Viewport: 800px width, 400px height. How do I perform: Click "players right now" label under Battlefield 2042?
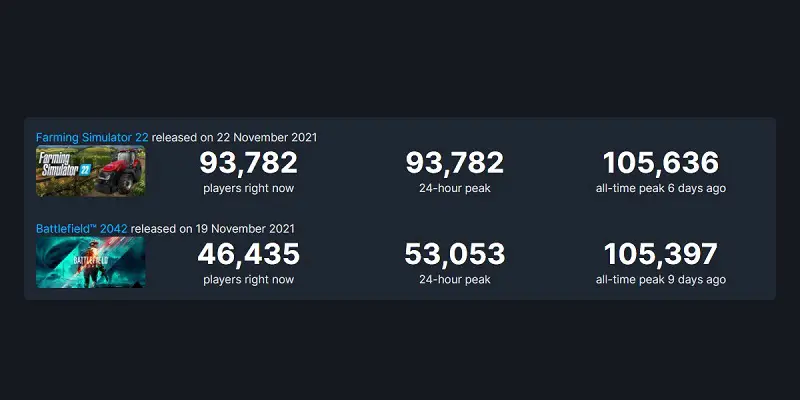tap(248, 279)
